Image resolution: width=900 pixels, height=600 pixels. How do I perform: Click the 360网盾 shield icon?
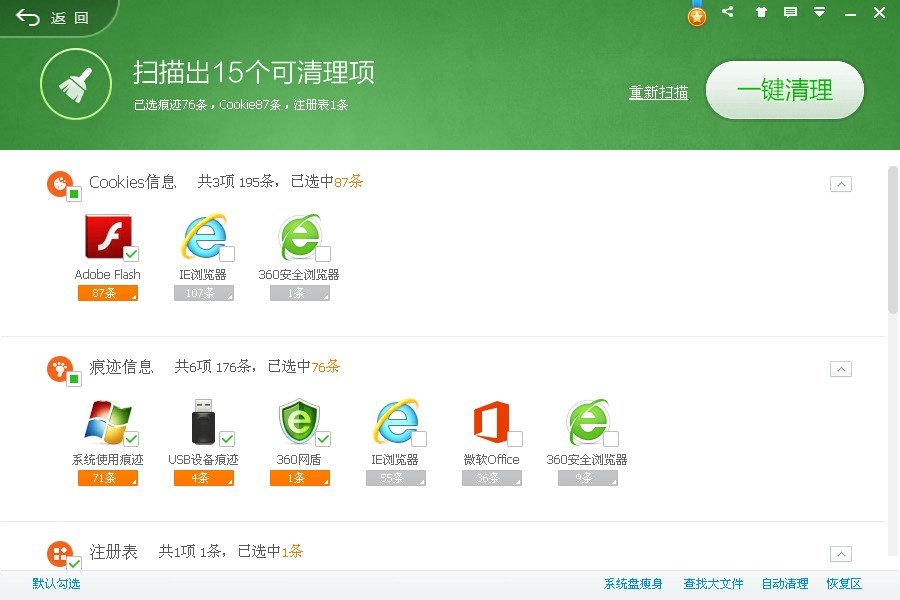[x=299, y=421]
